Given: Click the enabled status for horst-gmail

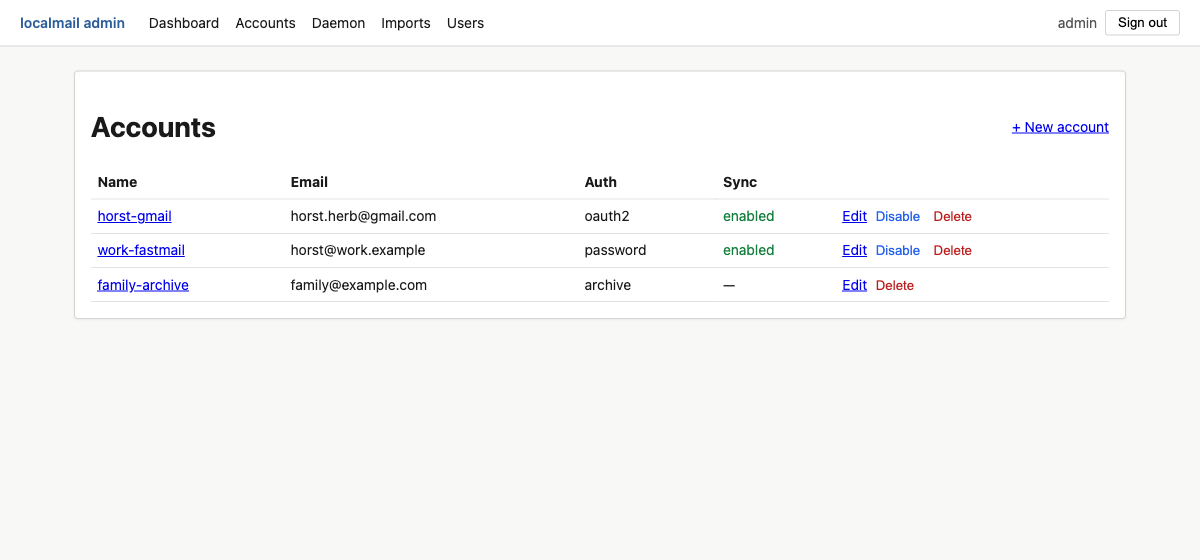Looking at the screenshot, I should click(748, 216).
